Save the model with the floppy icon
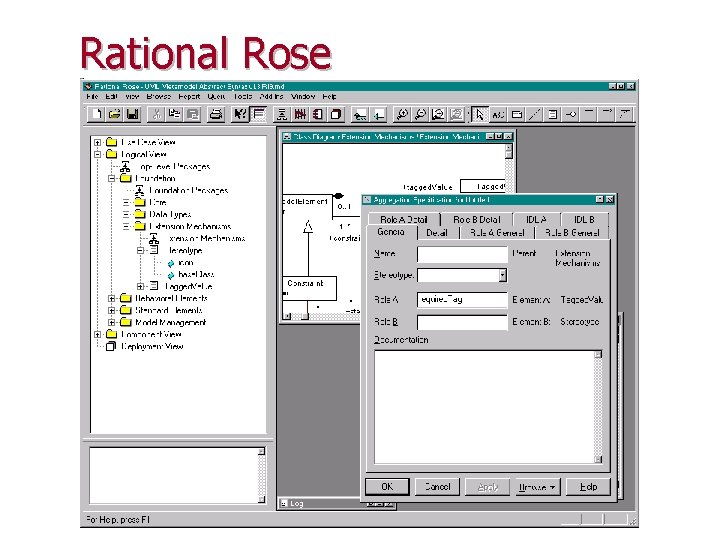Screen dimensions: 720x540 pos(133,114)
